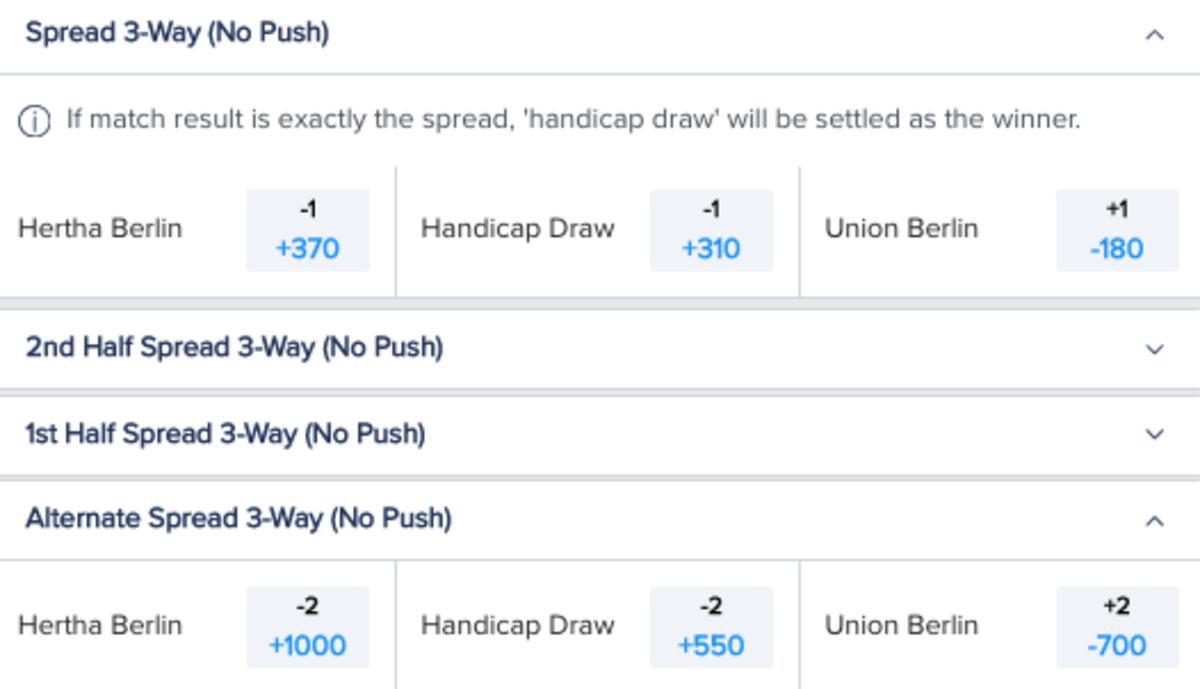The height and width of the screenshot is (689, 1200).
Task: Click the info icon beside handicap draw note
Action: tap(34, 122)
